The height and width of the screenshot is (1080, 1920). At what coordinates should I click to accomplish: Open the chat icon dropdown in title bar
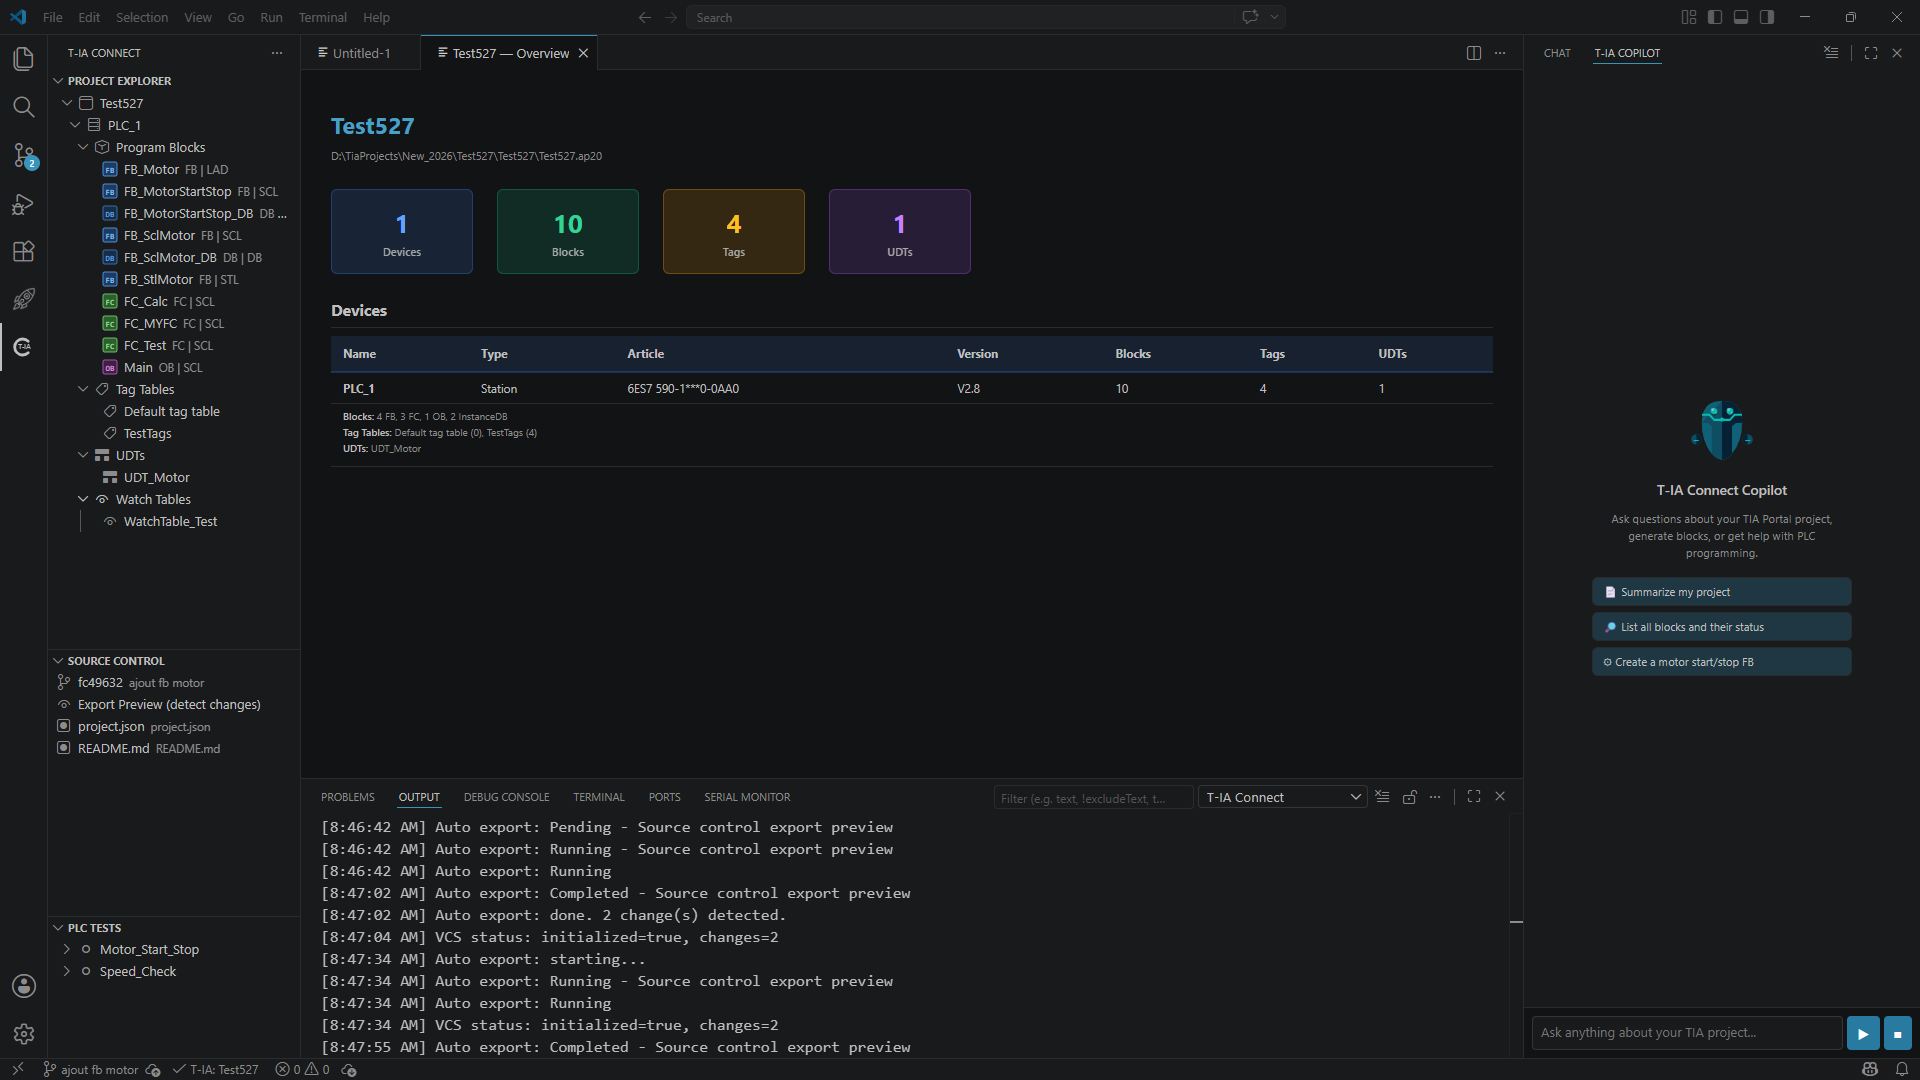(x=1274, y=17)
